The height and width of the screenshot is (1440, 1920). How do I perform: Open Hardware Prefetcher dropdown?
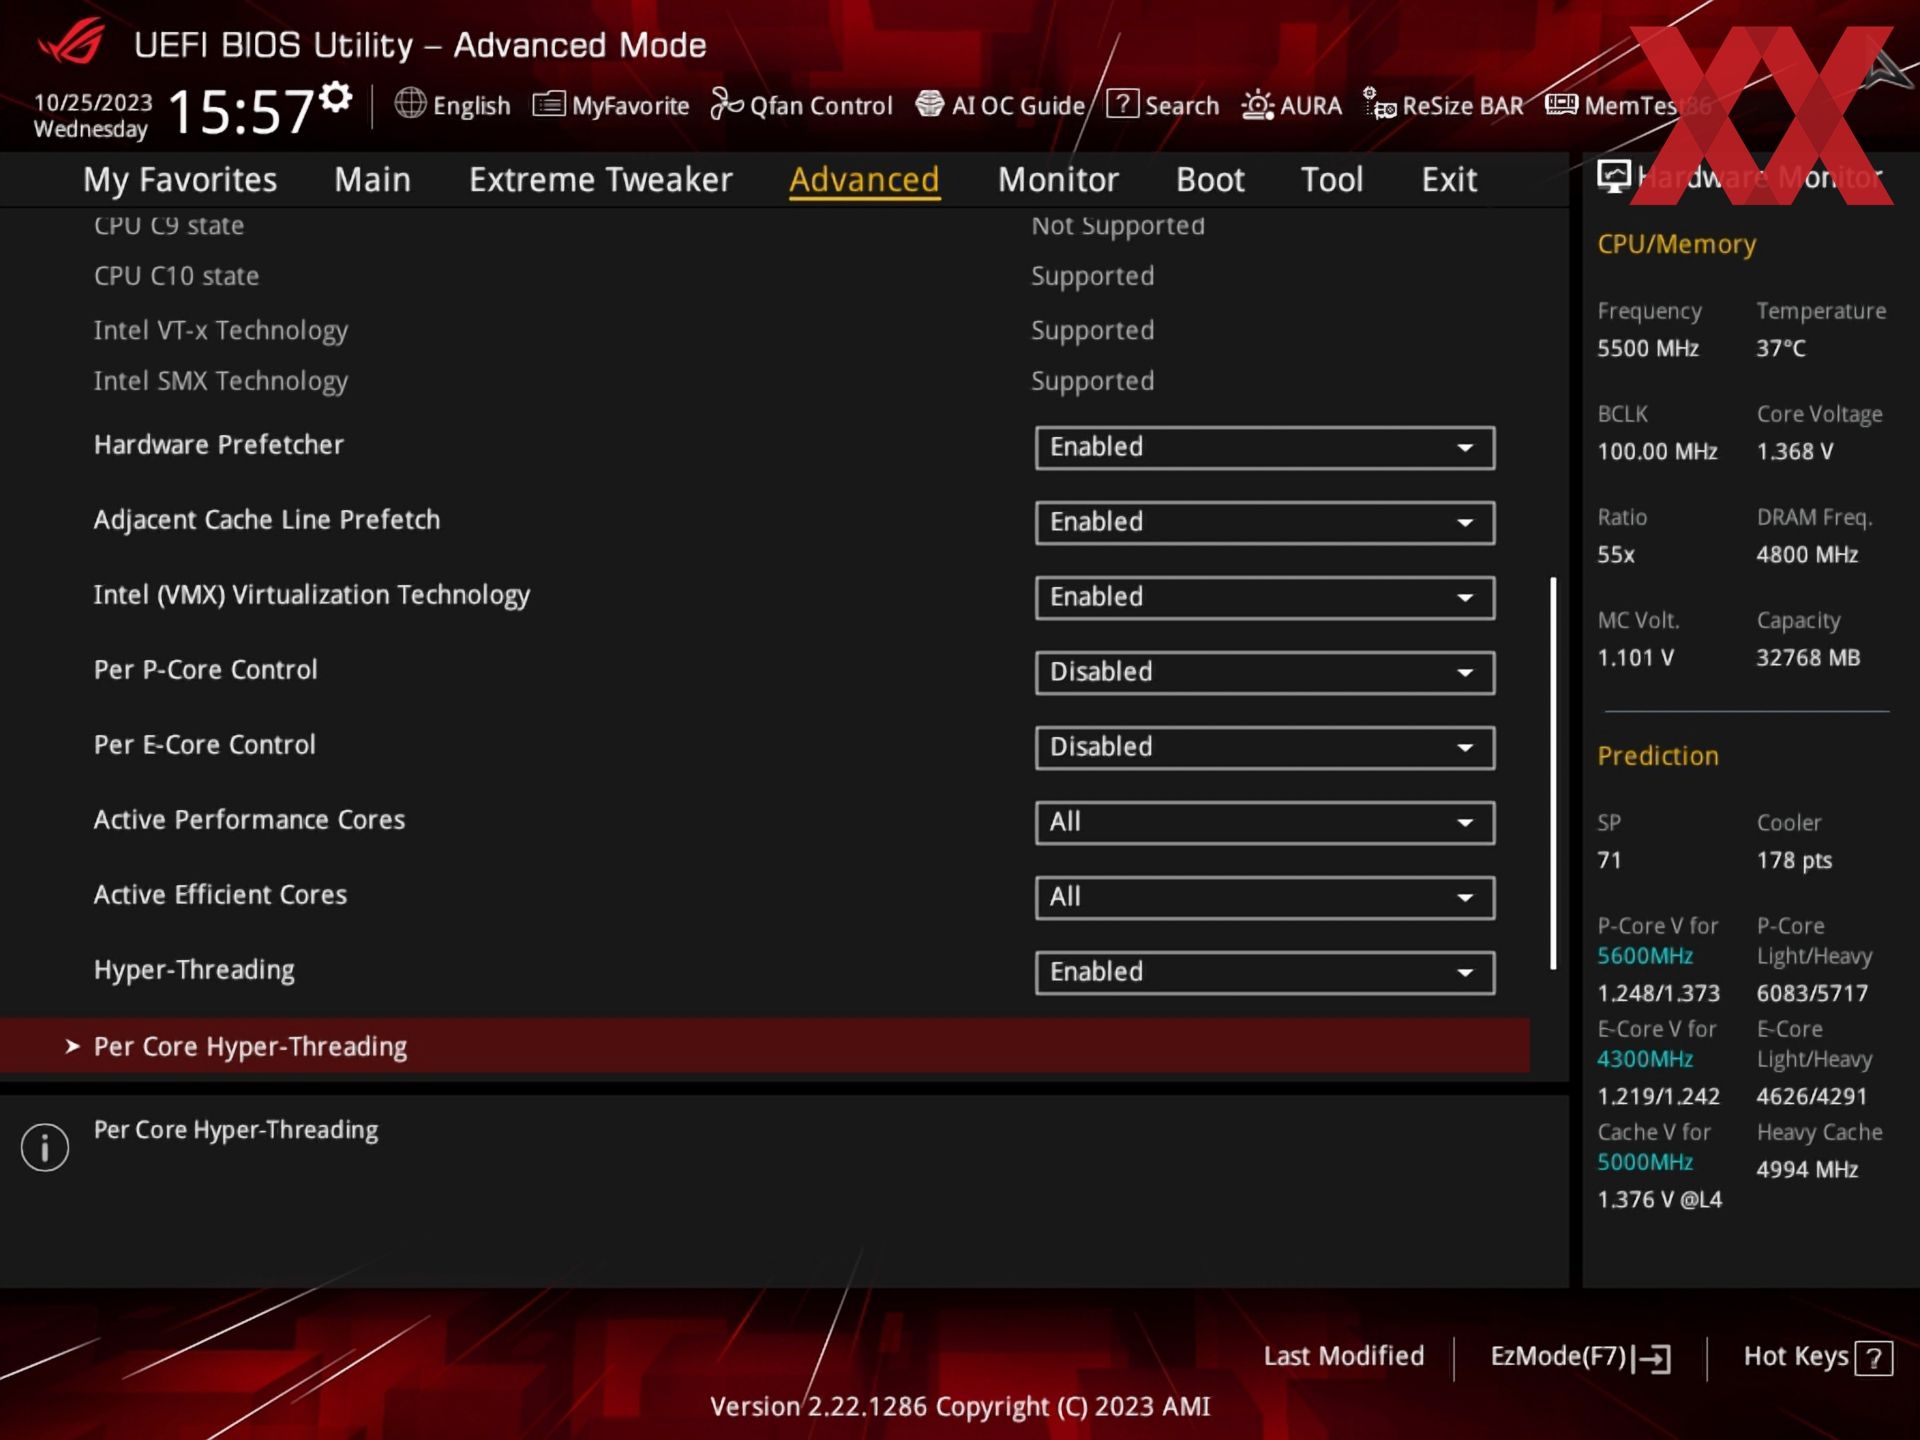point(1265,447)
